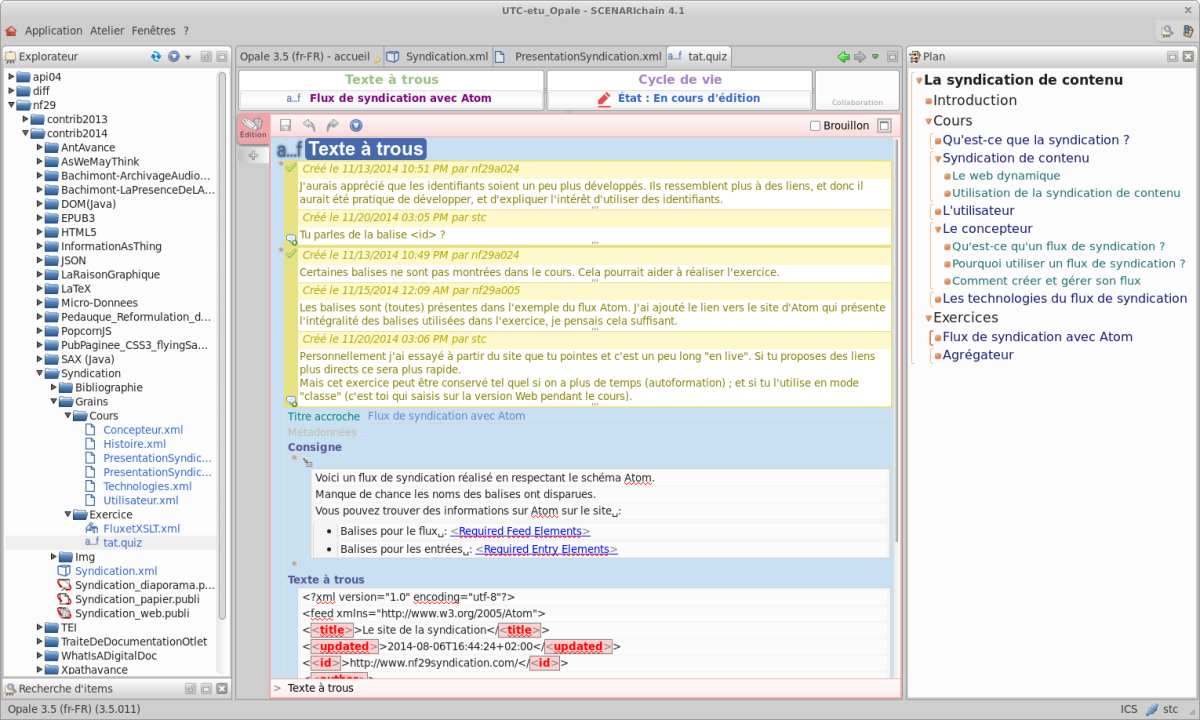Enable the Brouillon checkbox
The width and height of the screenshot is (1200, 720).
tap(815, 126)
